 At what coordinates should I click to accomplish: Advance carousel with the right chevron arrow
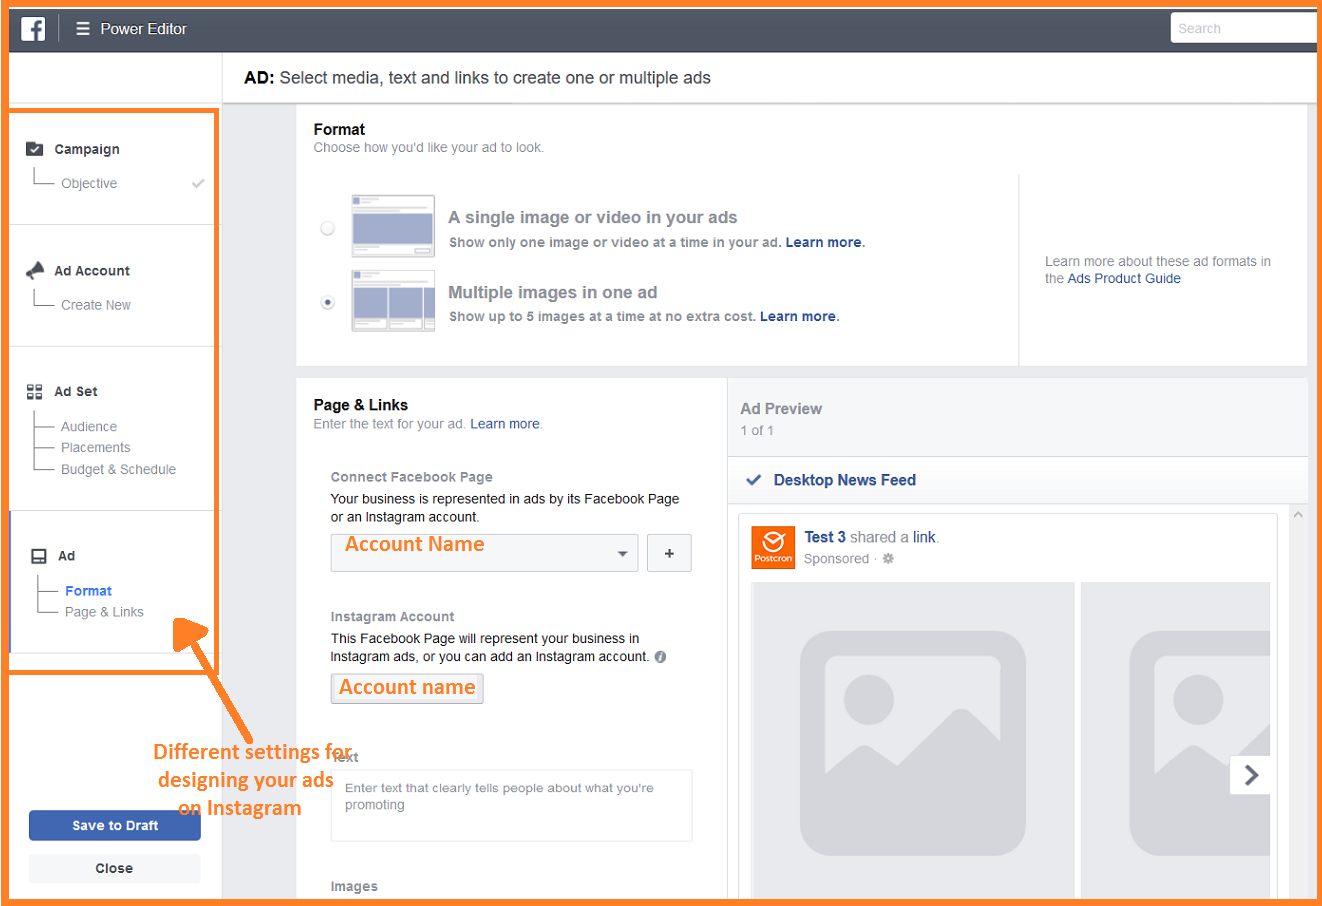[1250, 775]
